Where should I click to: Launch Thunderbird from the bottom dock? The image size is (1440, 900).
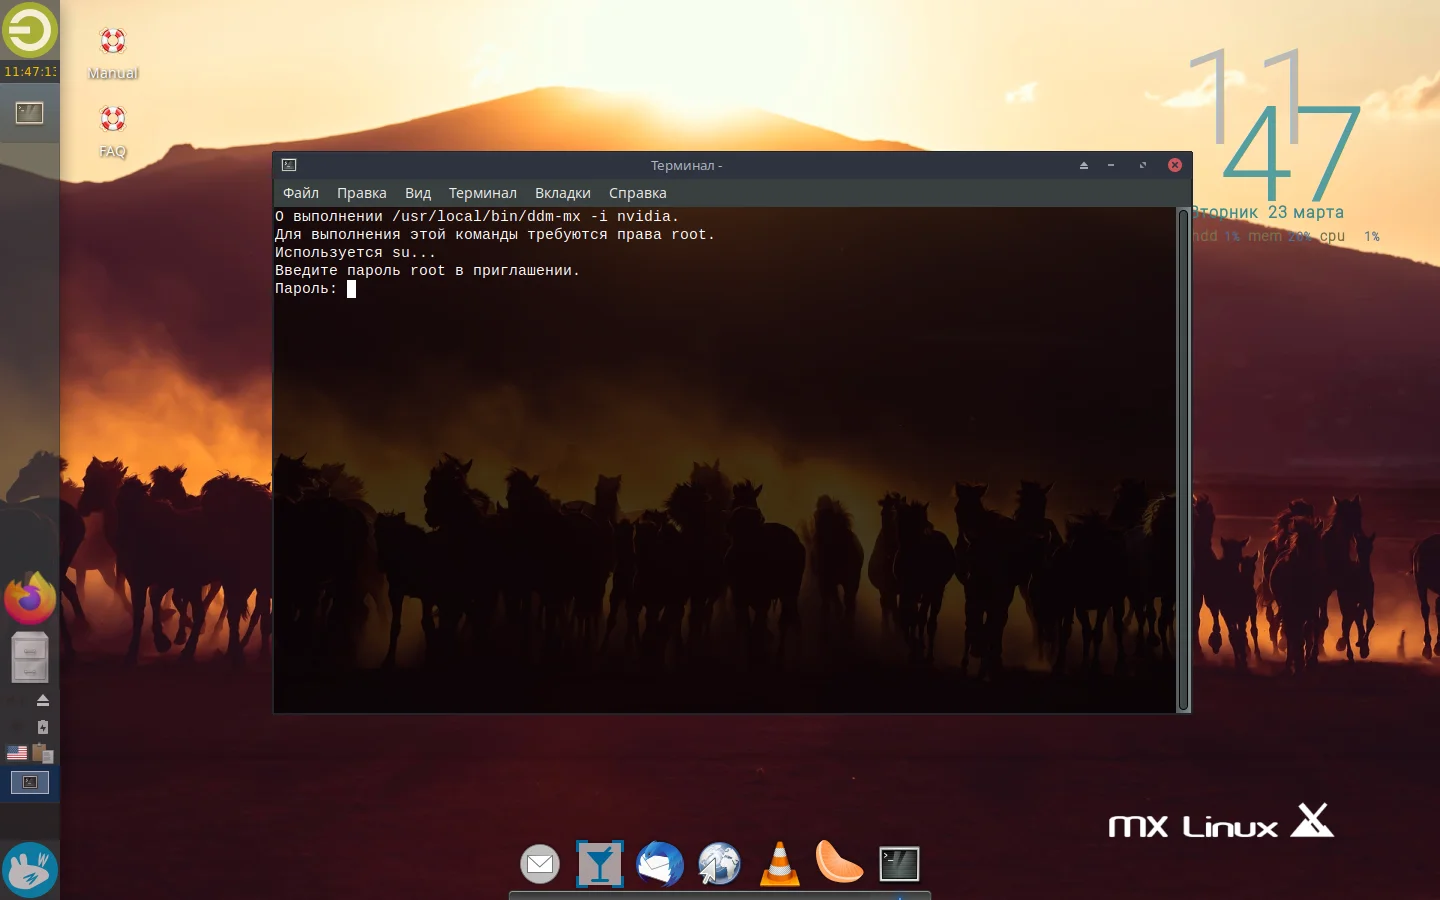tap(660, 863)
